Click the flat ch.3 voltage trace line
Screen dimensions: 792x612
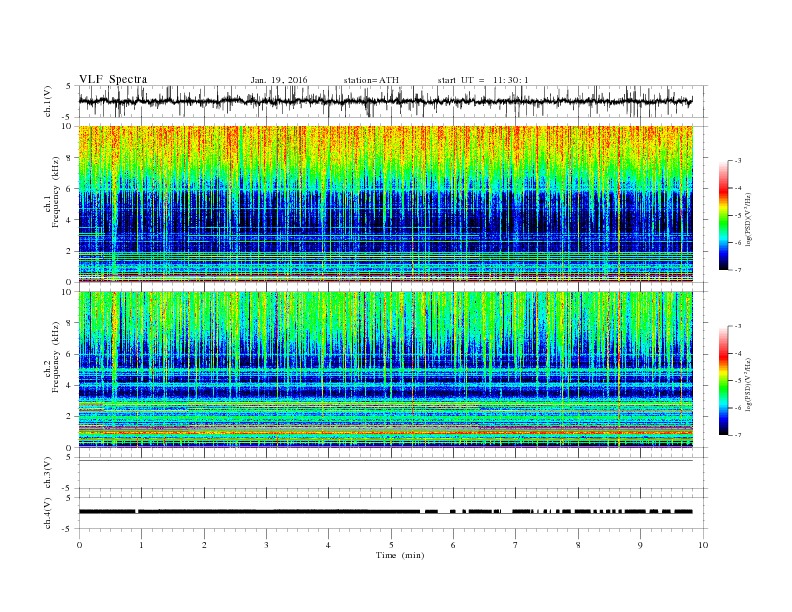(385, 461)
